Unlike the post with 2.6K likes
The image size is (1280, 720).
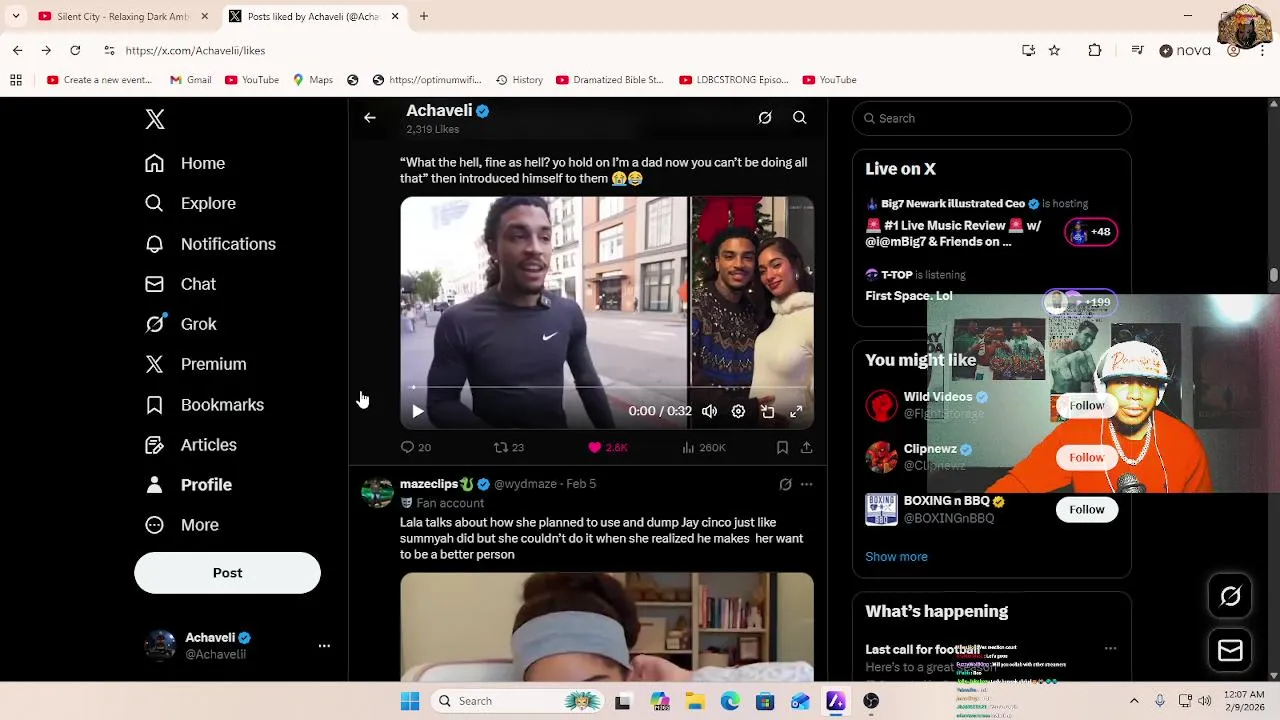(608, 447)
